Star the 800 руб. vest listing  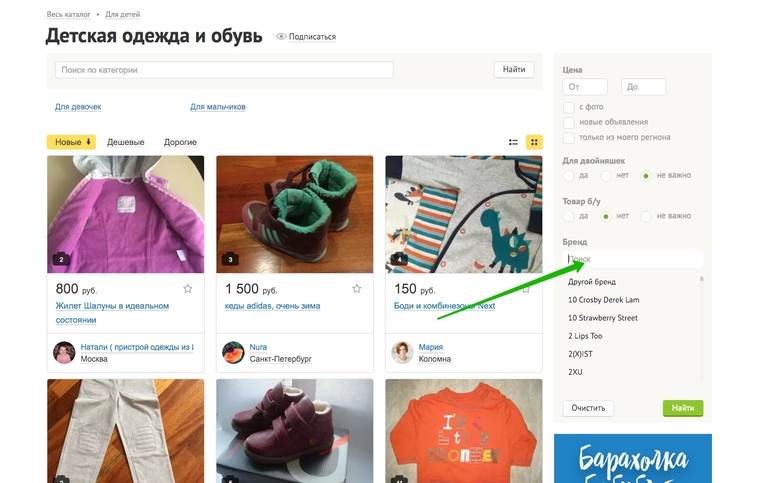187,288
